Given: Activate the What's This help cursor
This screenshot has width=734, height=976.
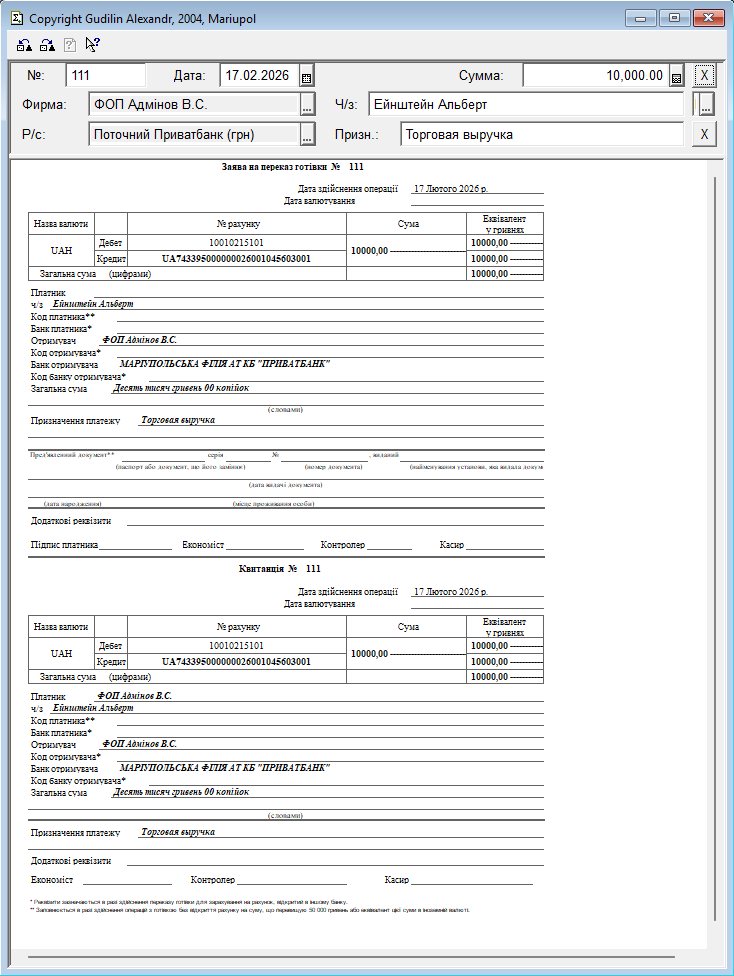Looking at the screenshot, I should (x=93, y=44).
